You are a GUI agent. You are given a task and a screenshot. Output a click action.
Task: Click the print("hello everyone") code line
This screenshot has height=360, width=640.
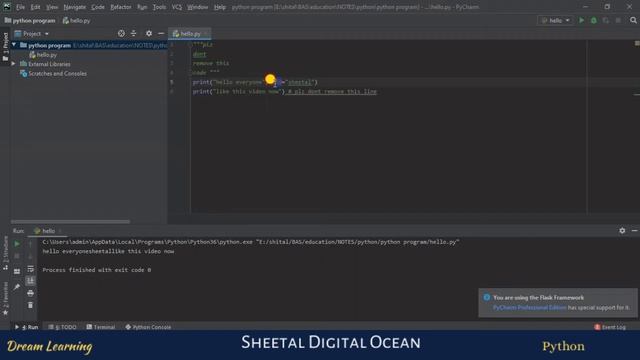click(x=255, y=82)
